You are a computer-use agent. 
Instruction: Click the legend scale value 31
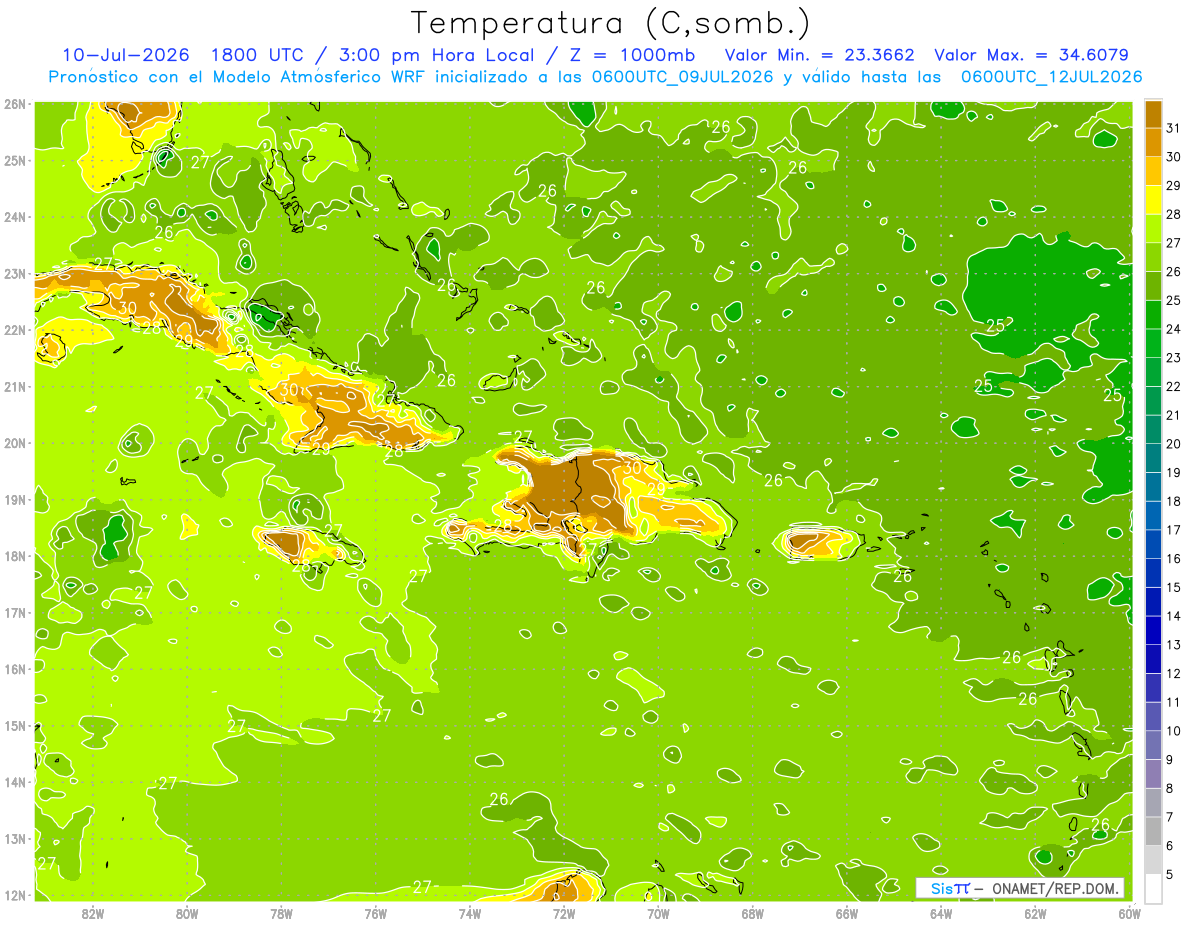click(x=1173, y=127)
